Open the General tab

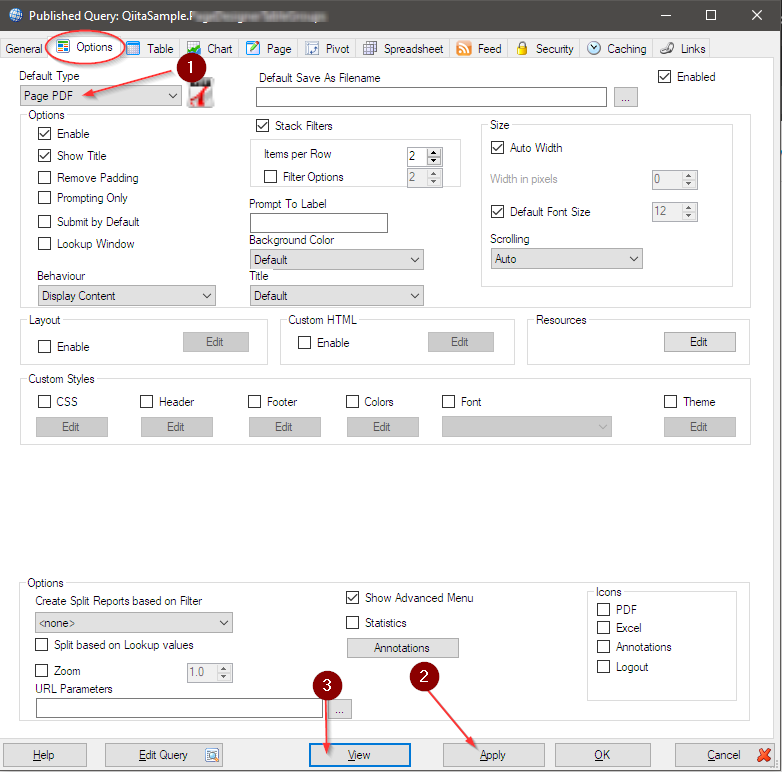pyautogui.click(x=23, y=49)
